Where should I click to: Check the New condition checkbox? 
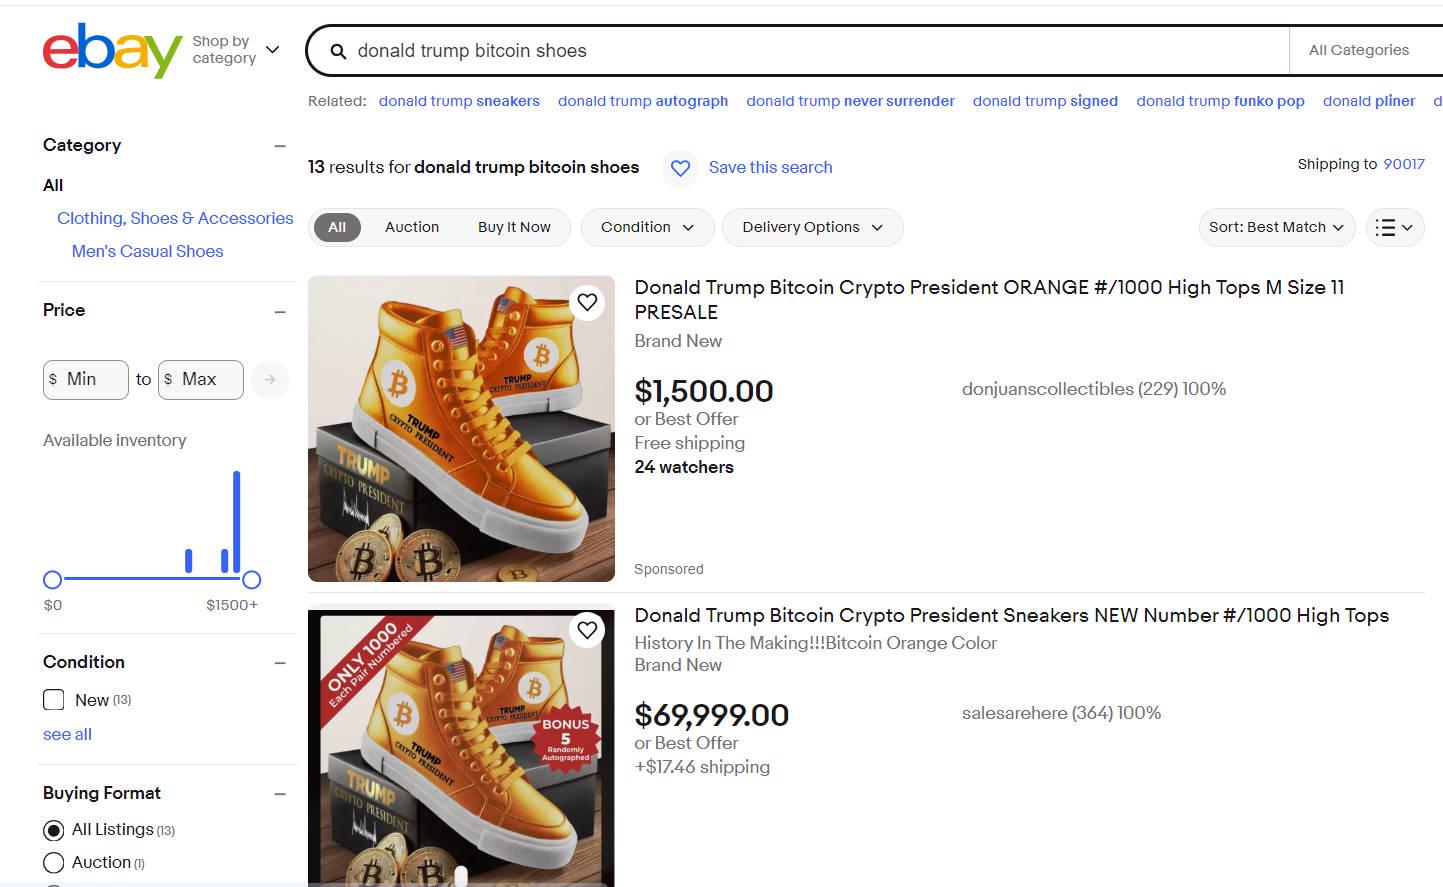tap(54, 700)
